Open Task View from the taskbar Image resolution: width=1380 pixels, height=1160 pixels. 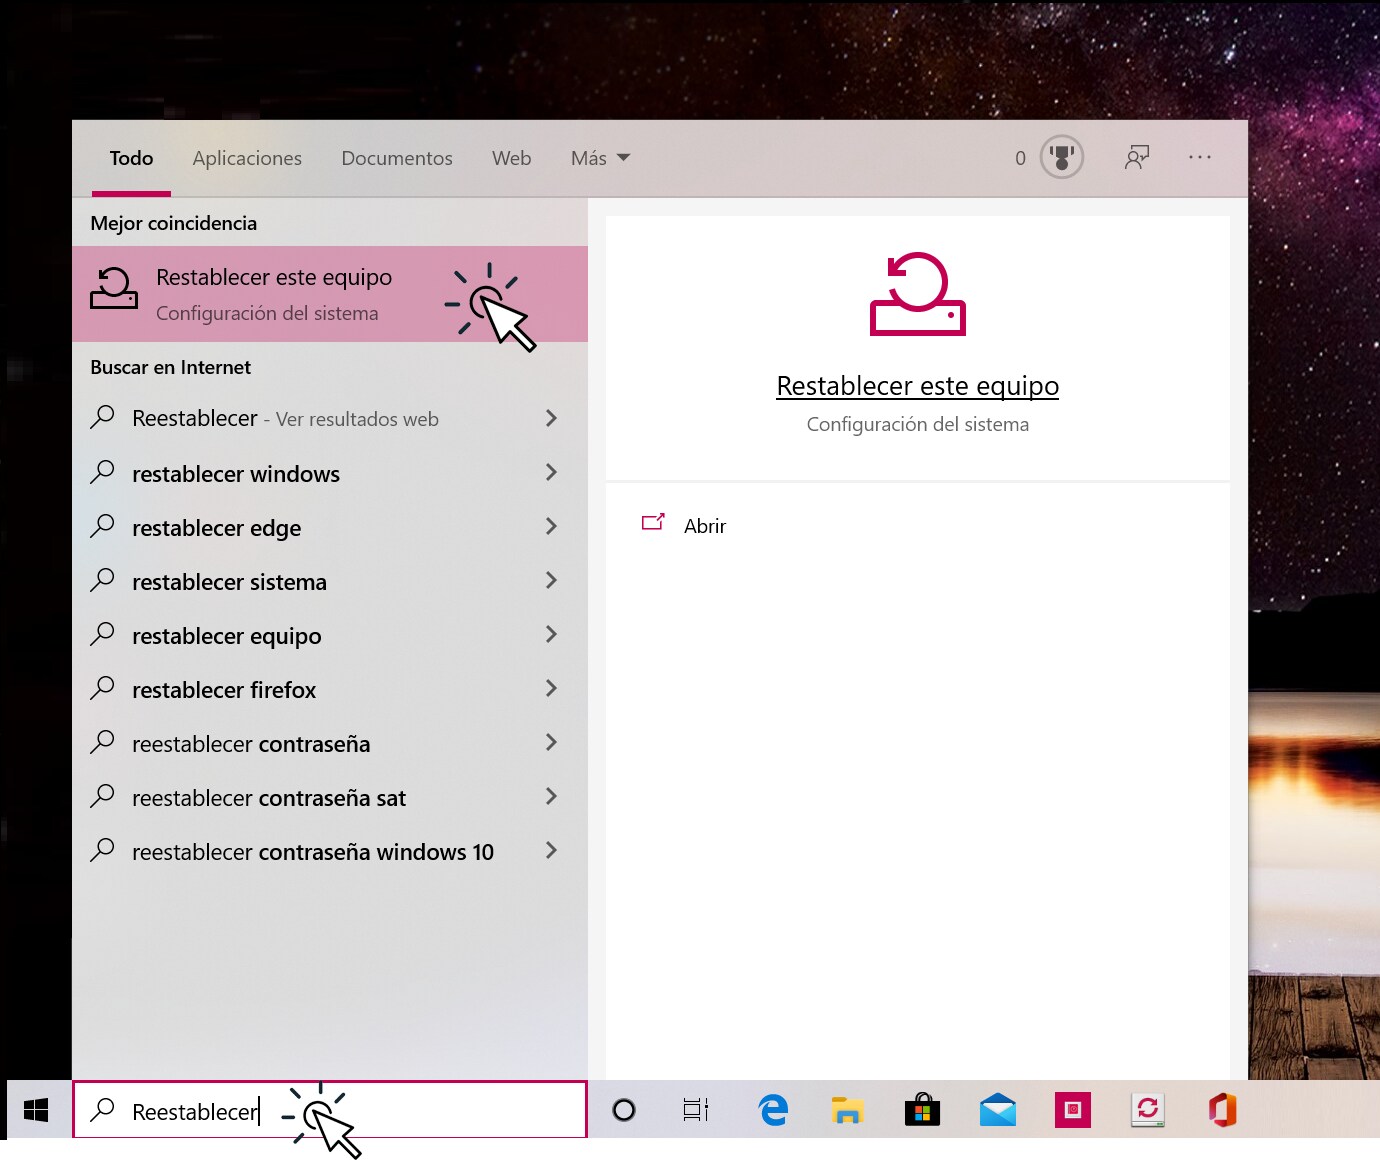pyautogui.click(x=696, y=1110)
